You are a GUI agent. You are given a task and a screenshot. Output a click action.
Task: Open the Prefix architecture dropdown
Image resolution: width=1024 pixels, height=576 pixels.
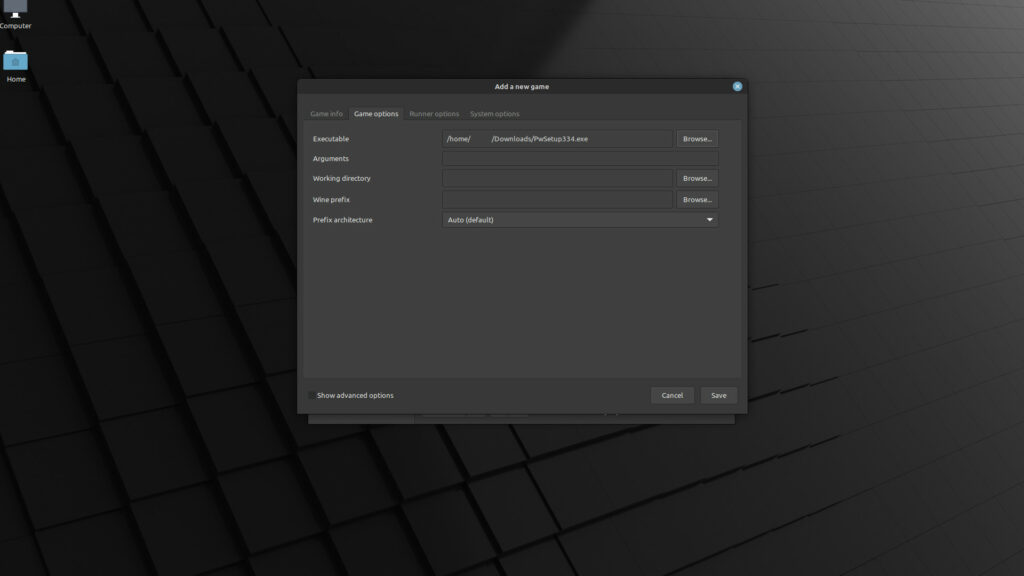pyautogui.click(x=580, y=220)
